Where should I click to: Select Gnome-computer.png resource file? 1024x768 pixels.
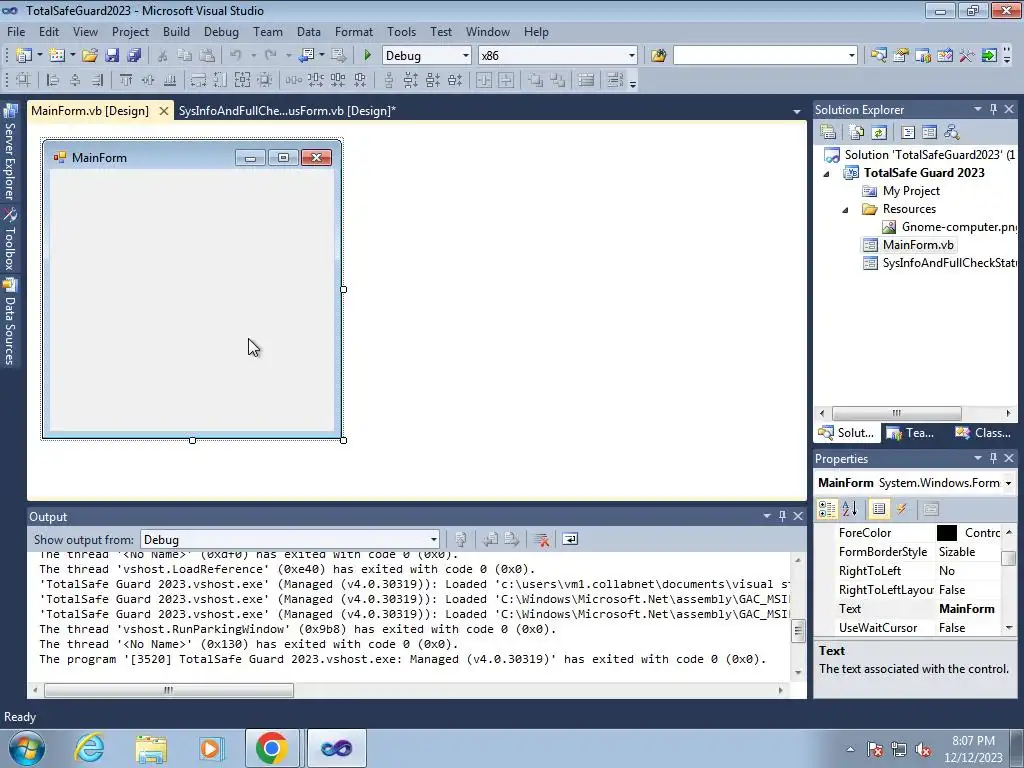tap(950, 227)
